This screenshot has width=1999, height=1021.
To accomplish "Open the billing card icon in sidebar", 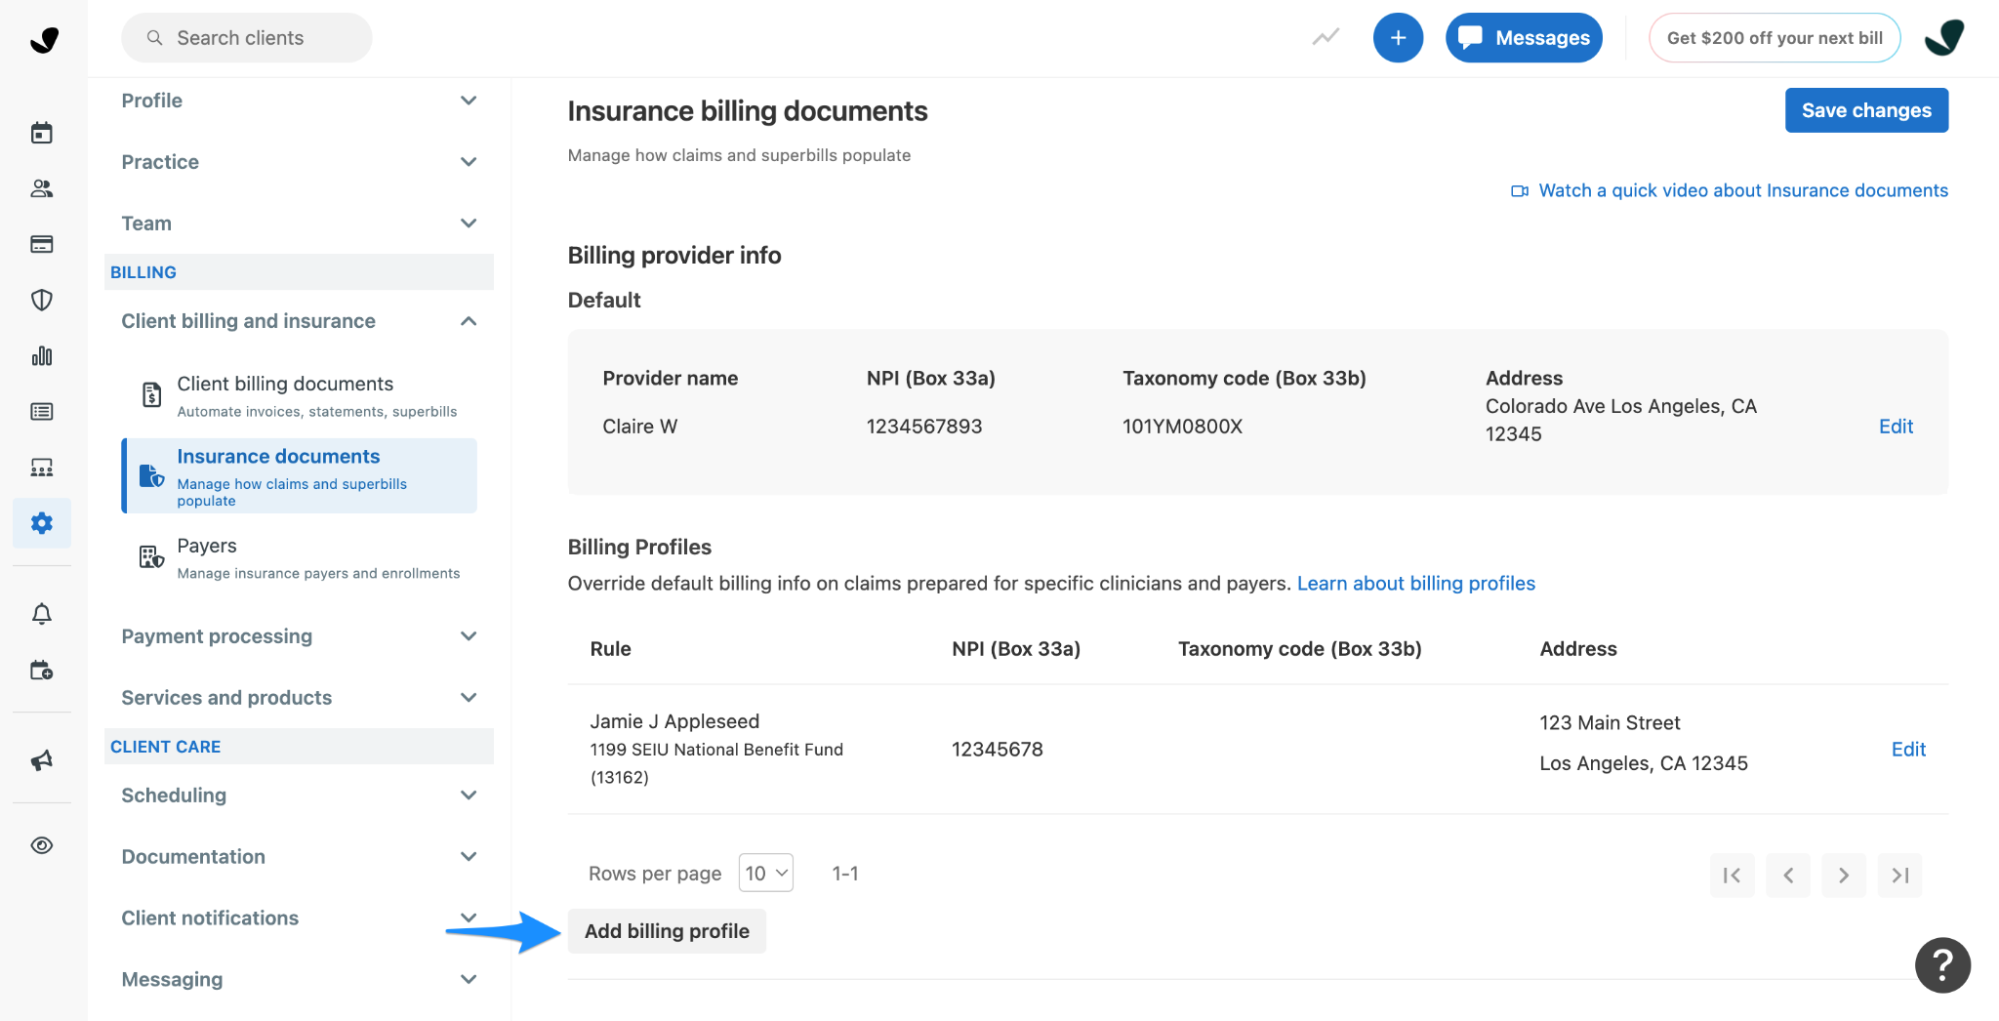I will pyautogui.click(x=41, y=244).
